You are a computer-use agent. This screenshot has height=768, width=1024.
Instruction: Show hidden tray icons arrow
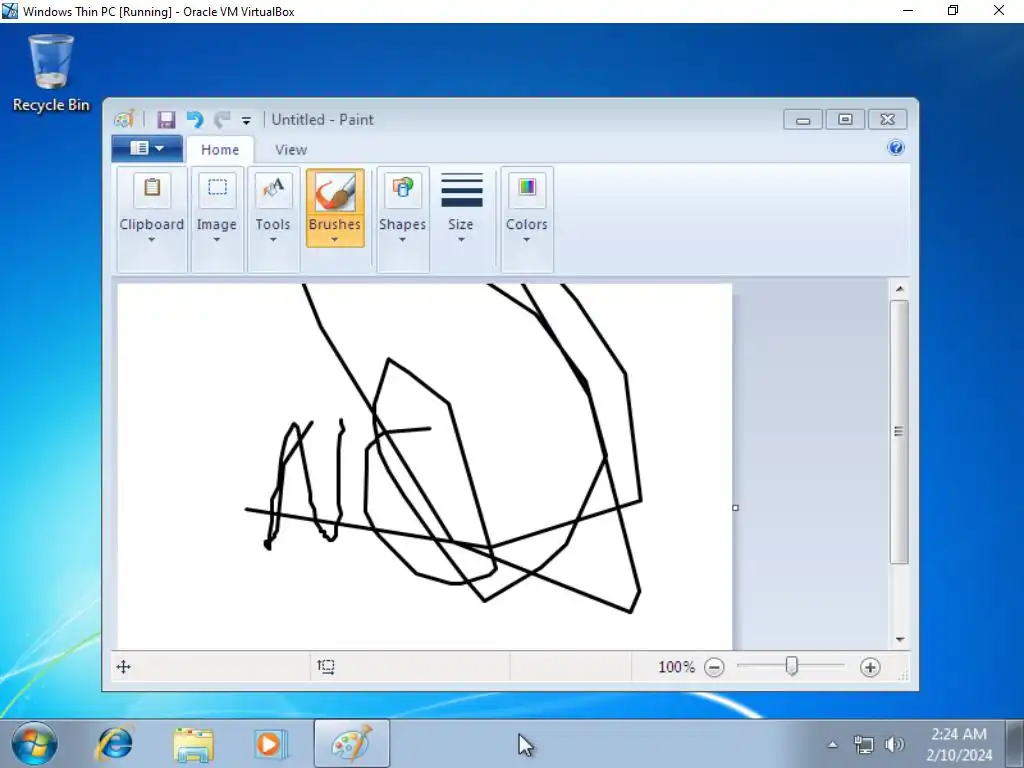coord(833,744)
